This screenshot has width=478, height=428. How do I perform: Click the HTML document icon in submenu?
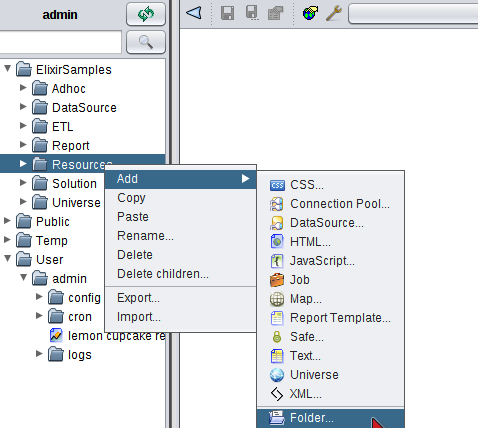tap(277, 242)
